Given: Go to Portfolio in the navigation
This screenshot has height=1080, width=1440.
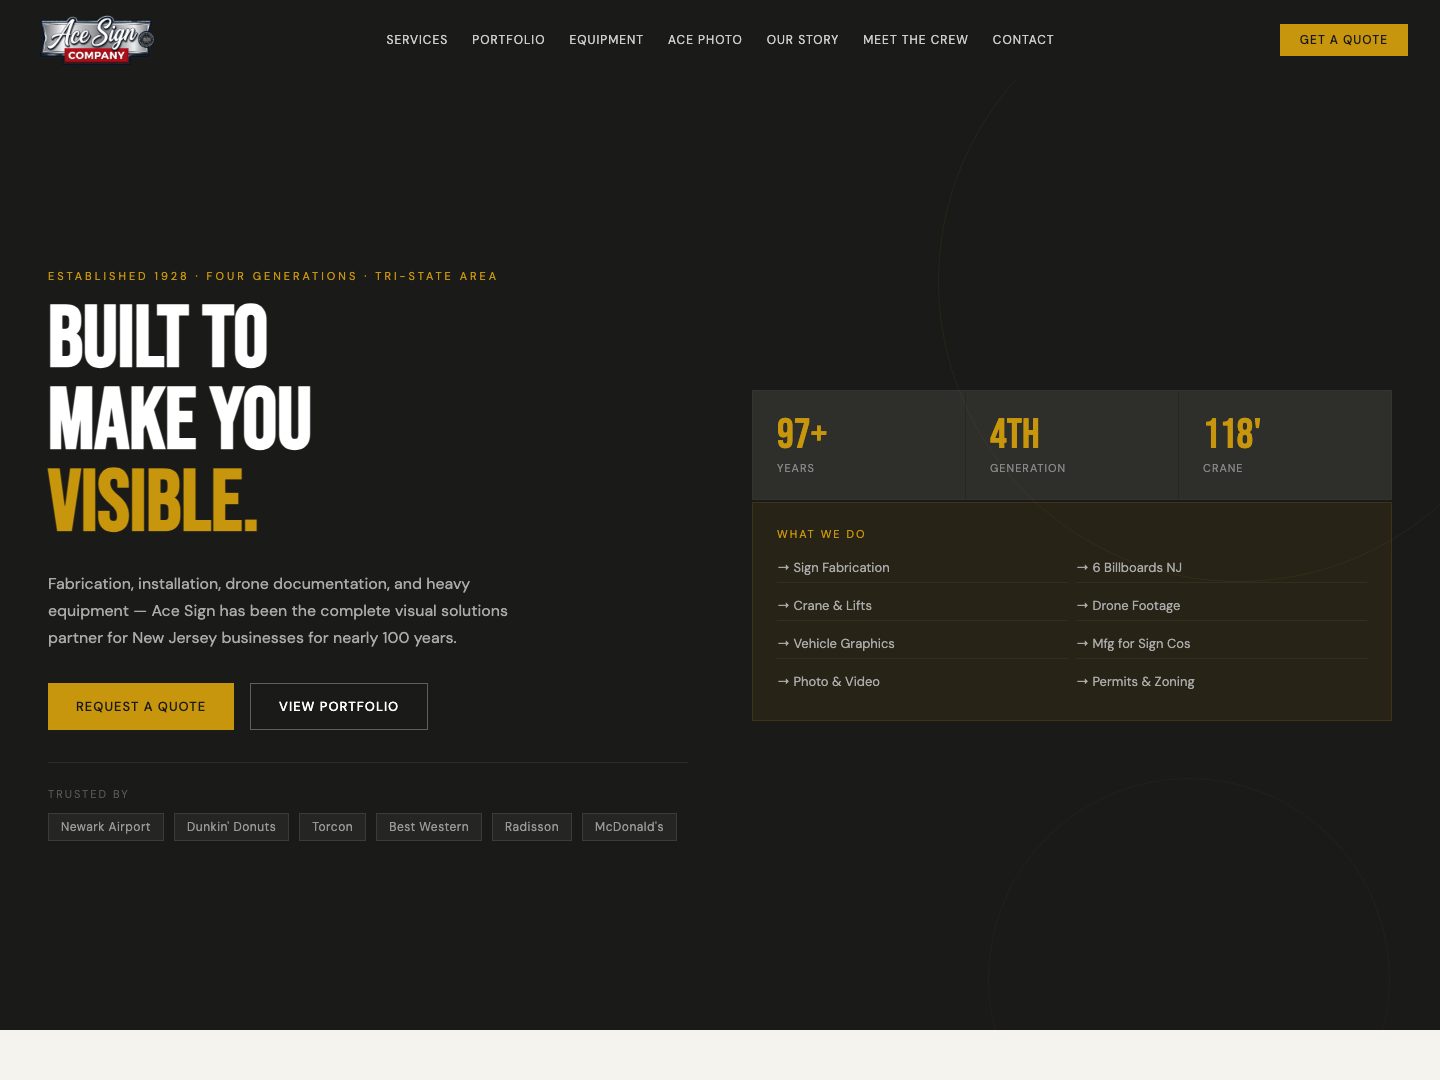Looking at the screenshot, I should tap(508, 40).
